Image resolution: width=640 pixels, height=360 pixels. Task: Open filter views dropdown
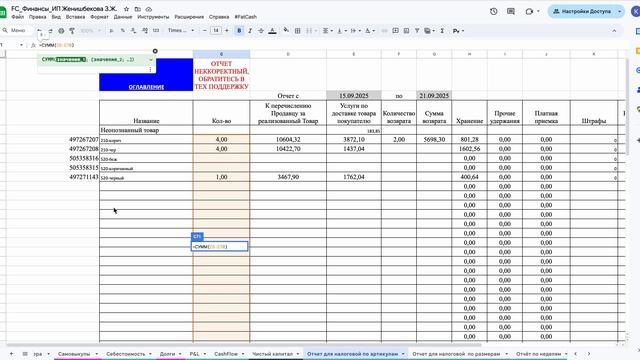tap(429, 31)
